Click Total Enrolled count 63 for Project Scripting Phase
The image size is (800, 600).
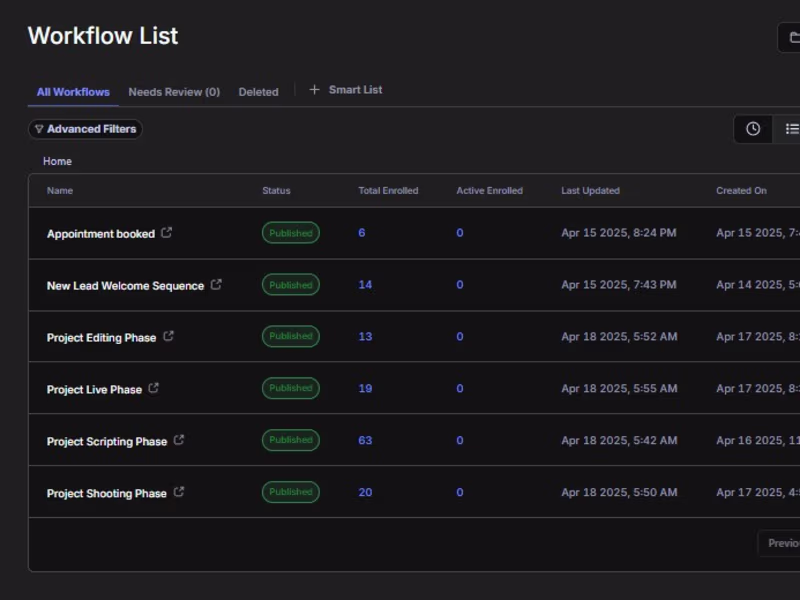[365, 440]
